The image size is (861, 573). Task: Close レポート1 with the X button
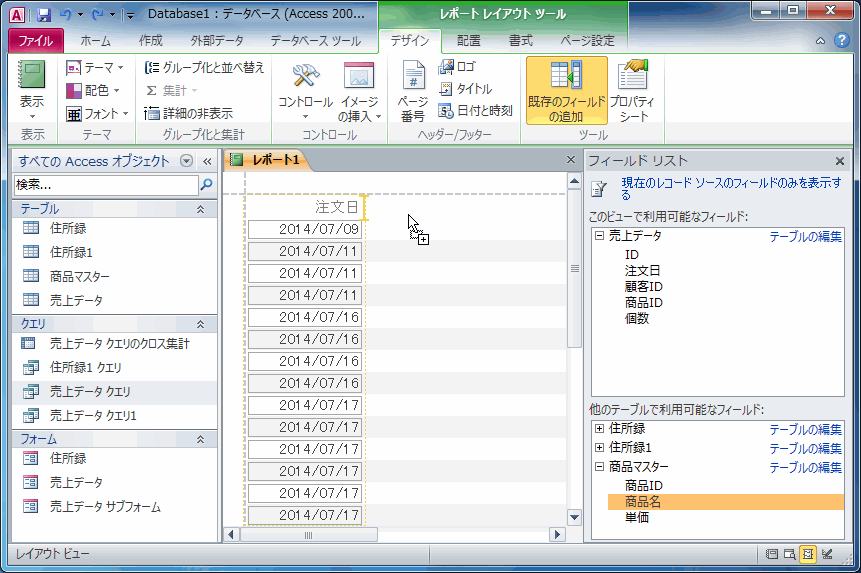point(571,160)
